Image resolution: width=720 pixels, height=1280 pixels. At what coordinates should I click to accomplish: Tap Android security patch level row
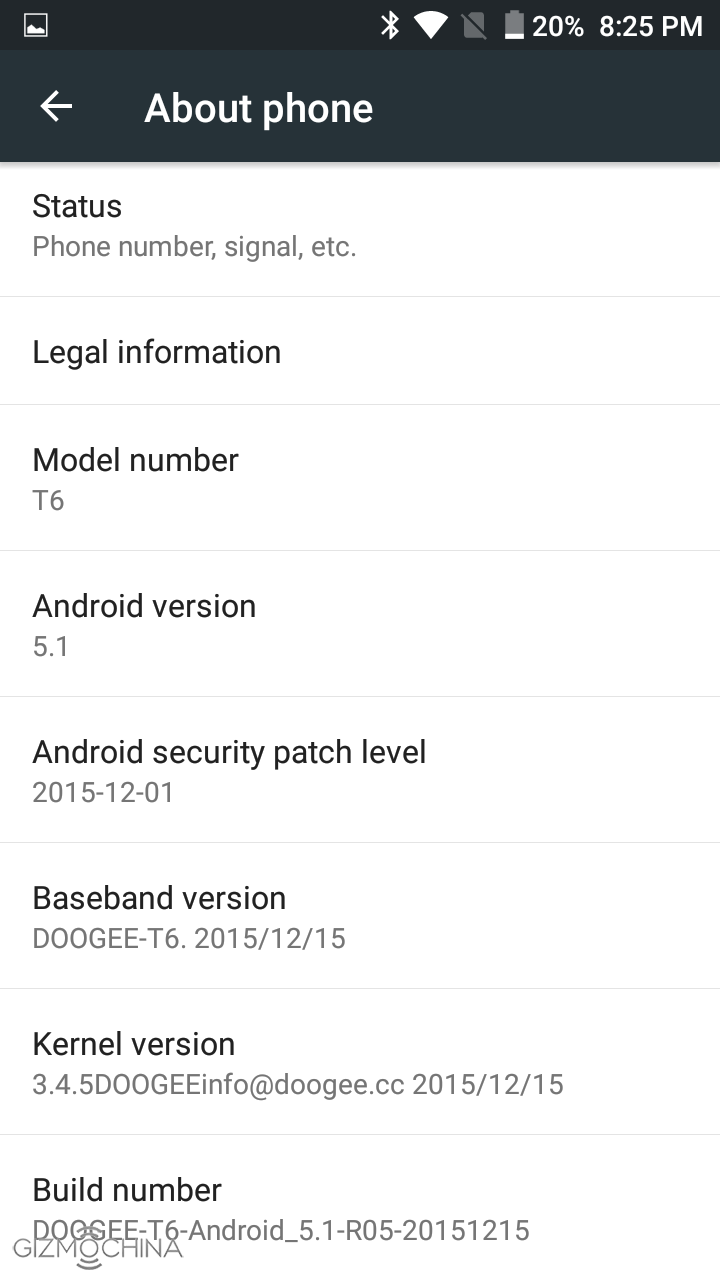[x=360, y=770]
